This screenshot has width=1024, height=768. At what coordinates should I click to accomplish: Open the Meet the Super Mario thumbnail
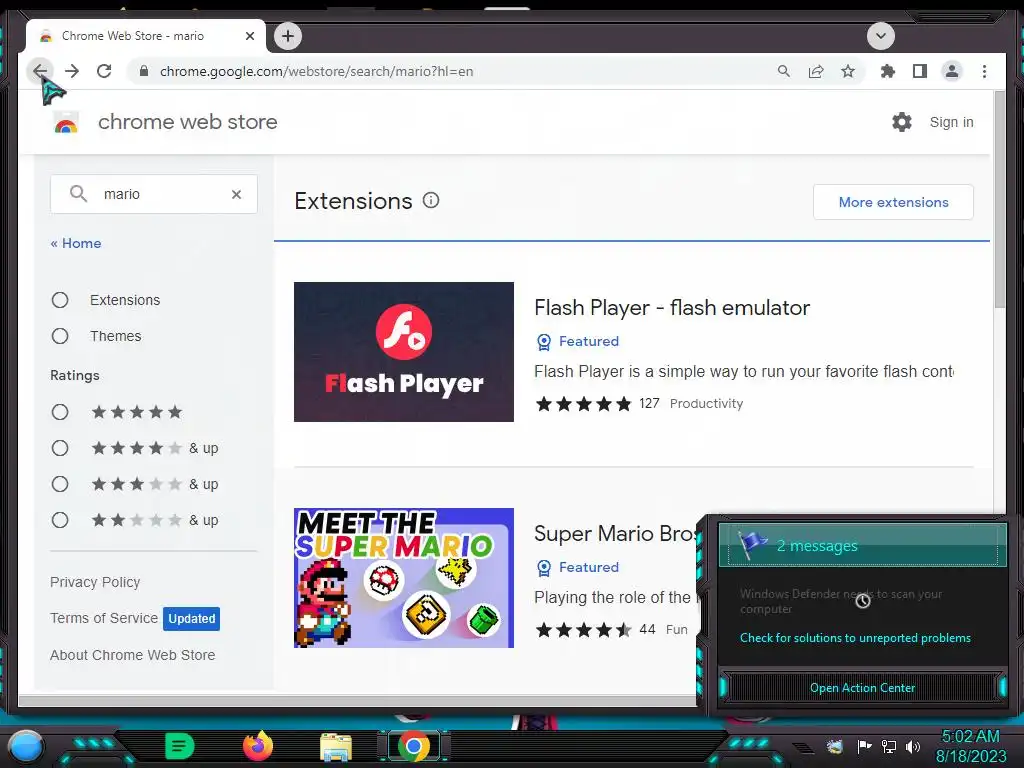(404, 578)
